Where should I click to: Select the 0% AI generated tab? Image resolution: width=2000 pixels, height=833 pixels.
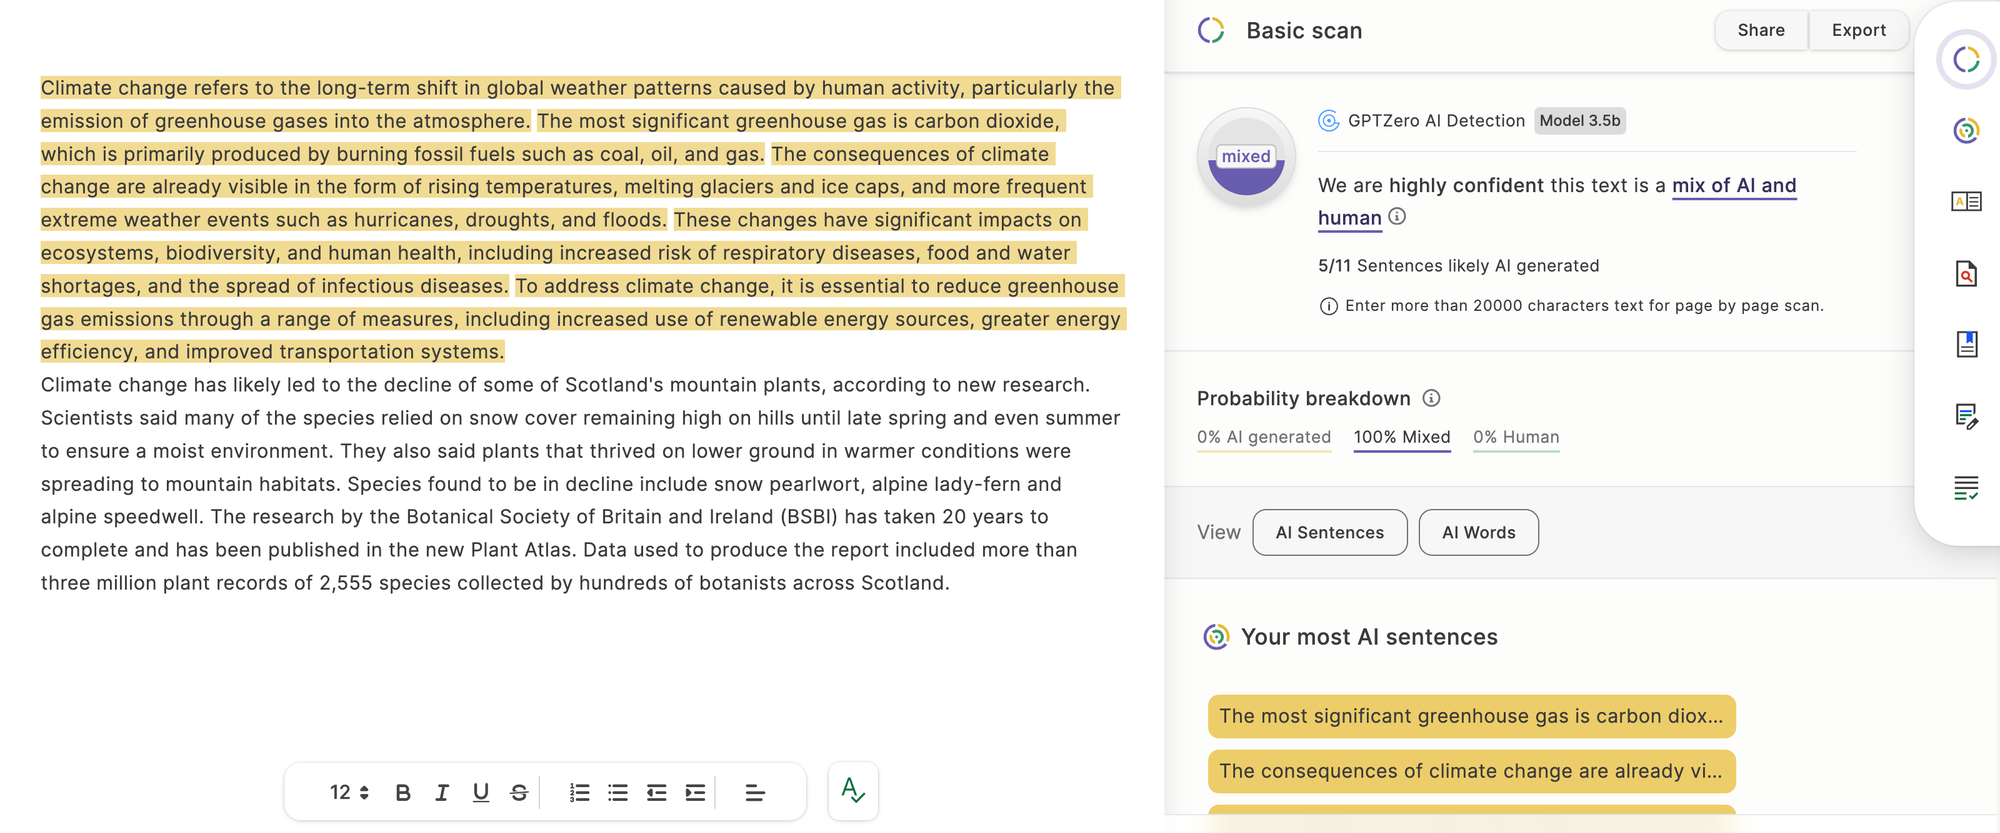(1264, 438)
